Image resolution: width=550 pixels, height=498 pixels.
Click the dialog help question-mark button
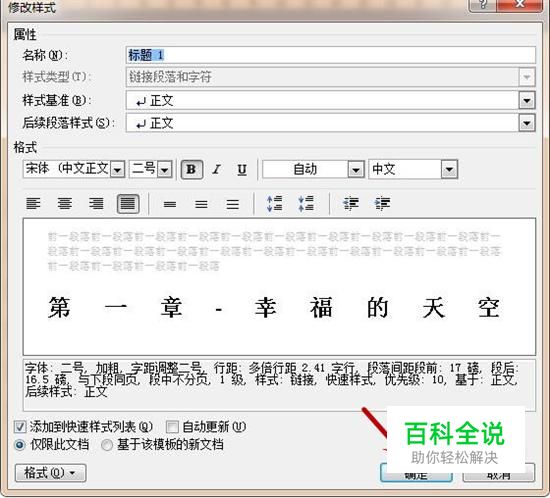click(x=483, y=5)
